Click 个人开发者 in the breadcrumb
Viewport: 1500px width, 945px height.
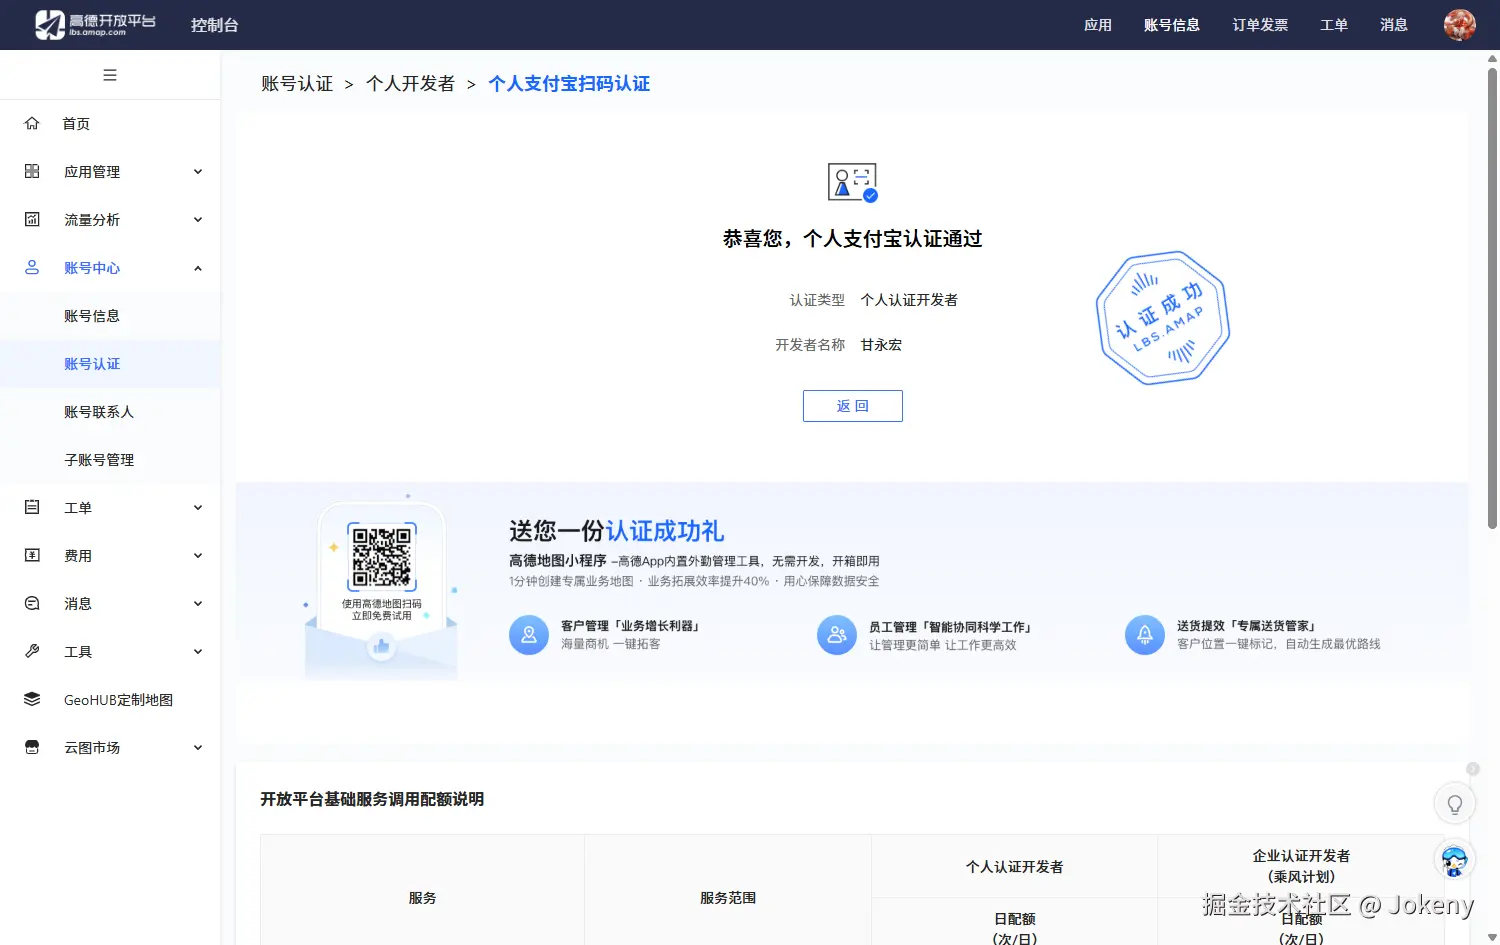click(411, 84)
